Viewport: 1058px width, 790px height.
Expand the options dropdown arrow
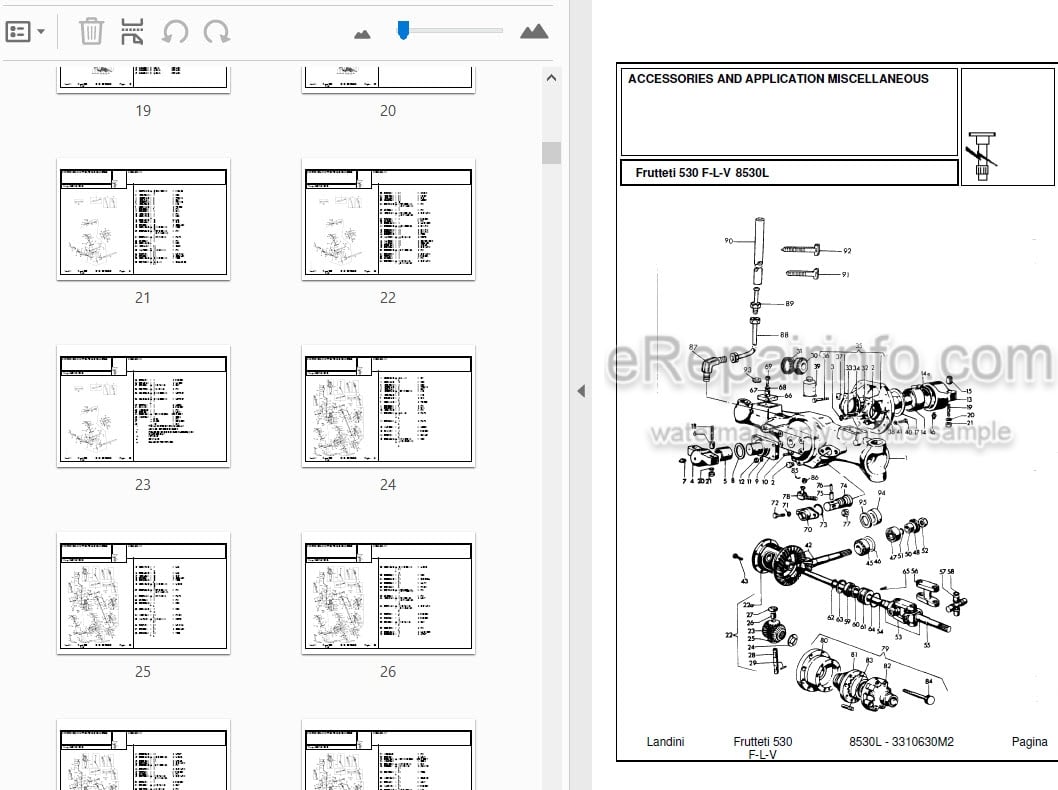click(41, 31)
